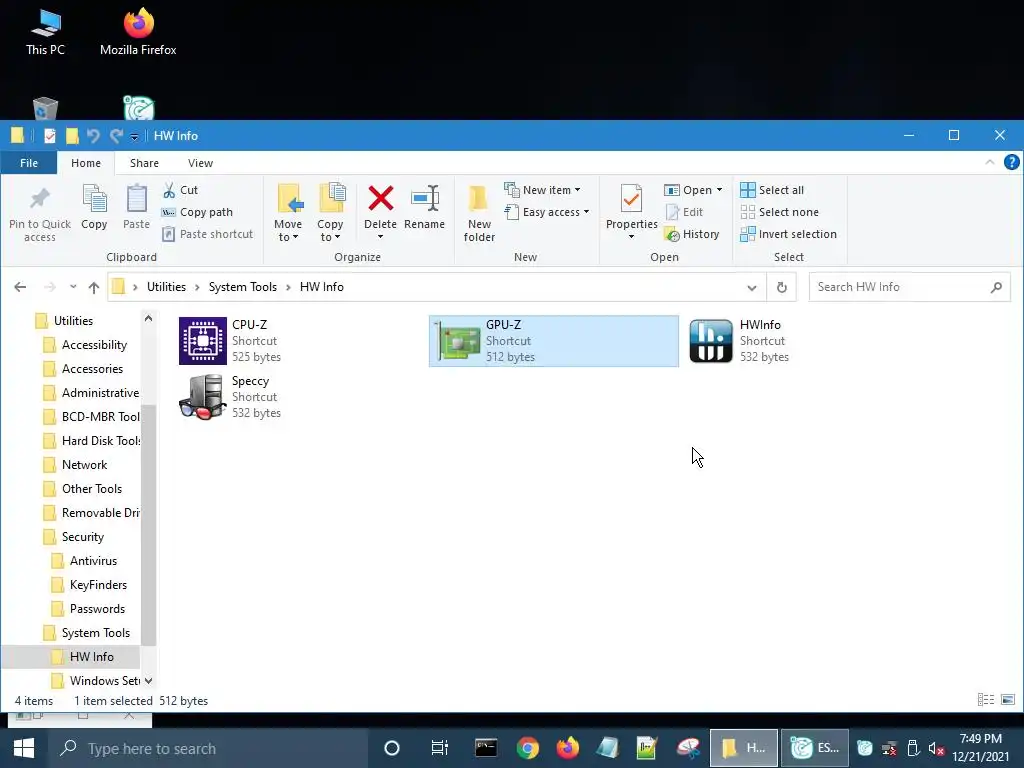This screenshot has width=1024, height=768.
Task: Click the Cortana circle on taskbar
Action: (x=392, y=748)
